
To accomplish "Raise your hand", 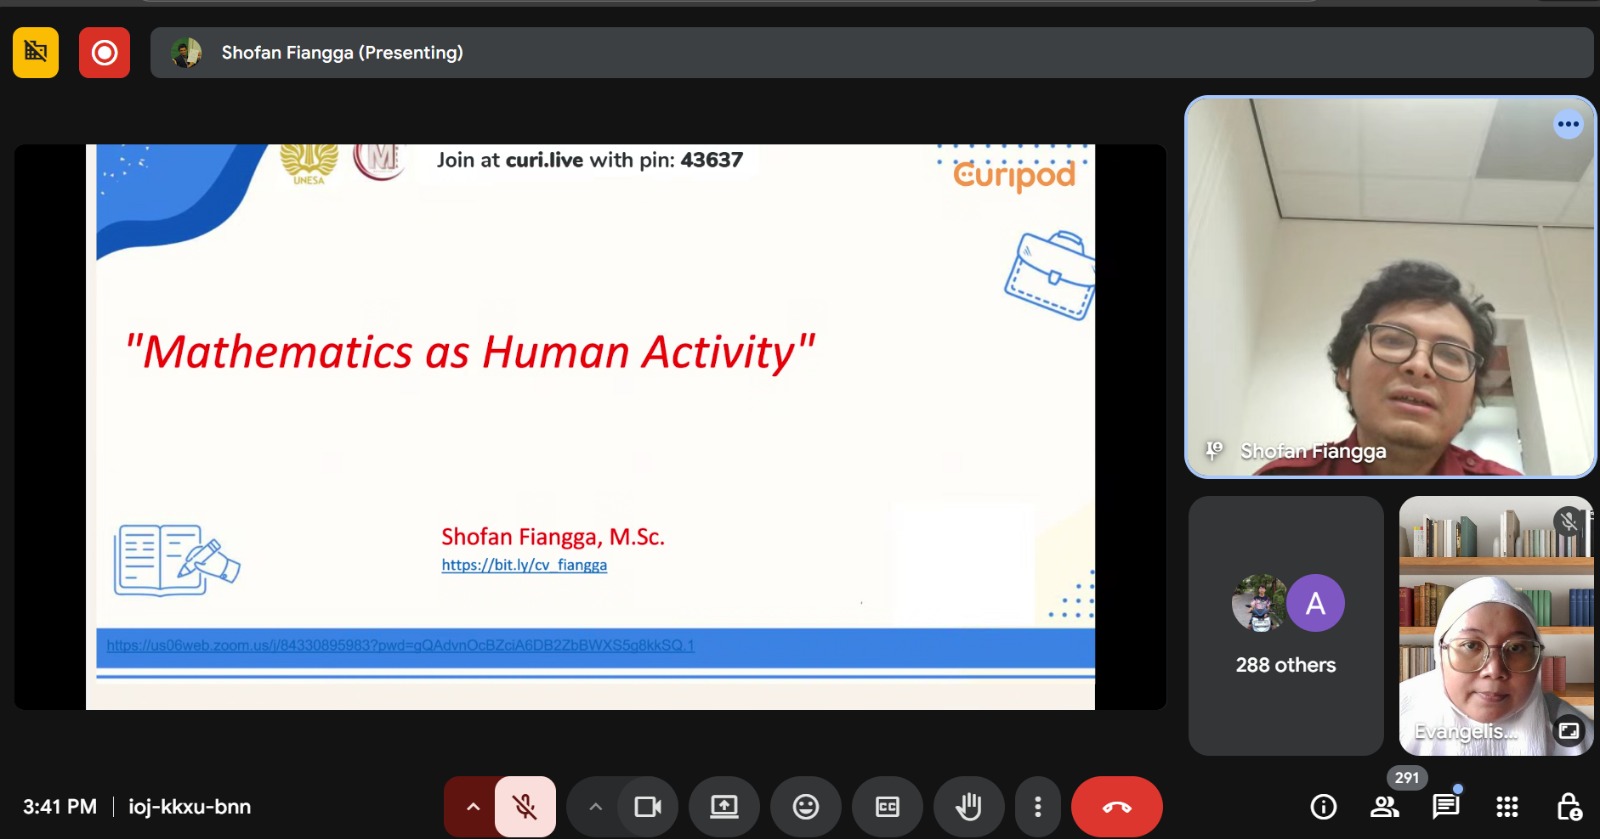I will coord(968,806).
